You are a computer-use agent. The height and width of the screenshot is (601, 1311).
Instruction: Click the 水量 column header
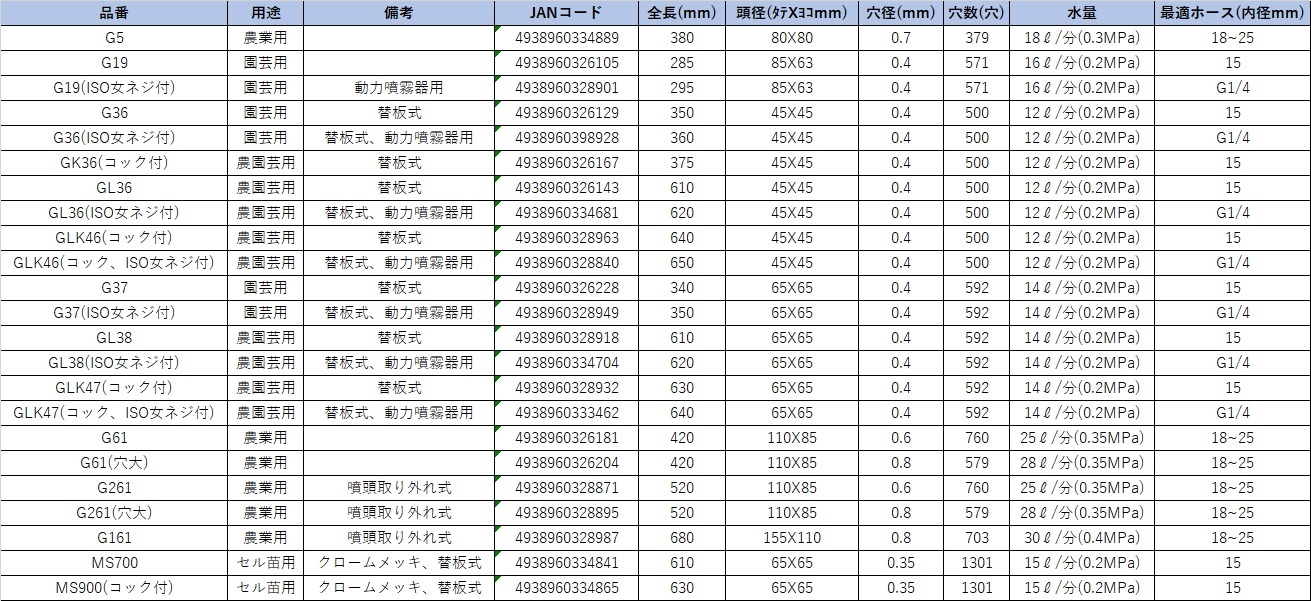tap(1081, 13)
